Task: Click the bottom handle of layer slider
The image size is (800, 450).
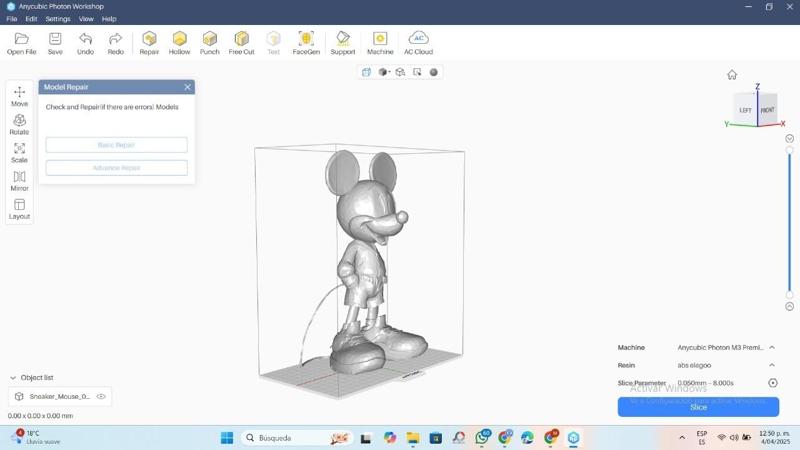Action: 789,295
